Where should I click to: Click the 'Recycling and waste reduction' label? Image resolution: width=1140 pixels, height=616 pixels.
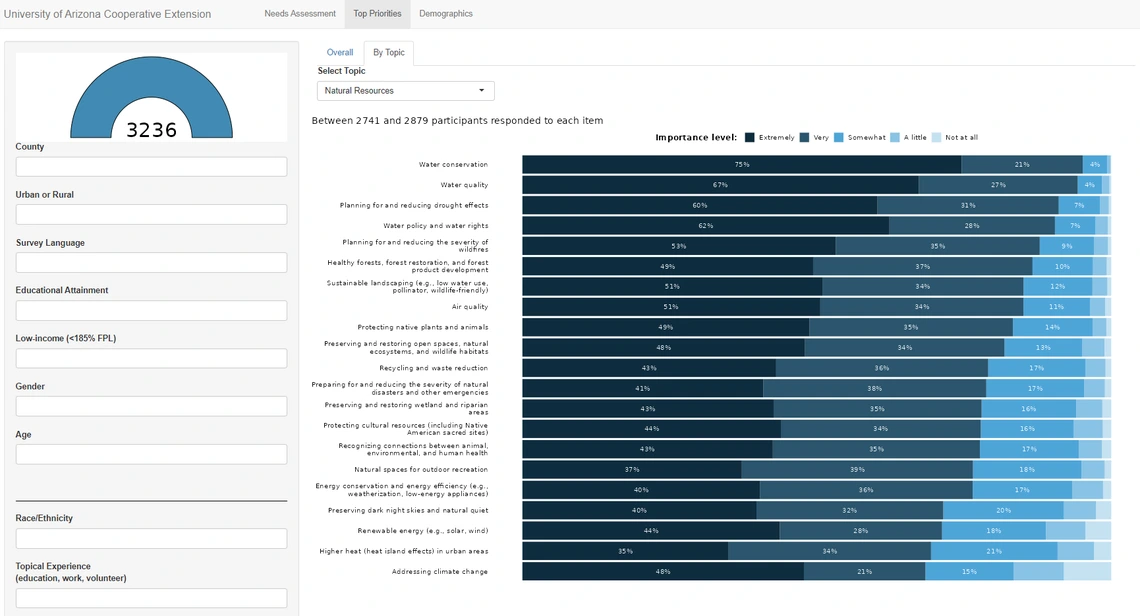(x=433, y=368)
